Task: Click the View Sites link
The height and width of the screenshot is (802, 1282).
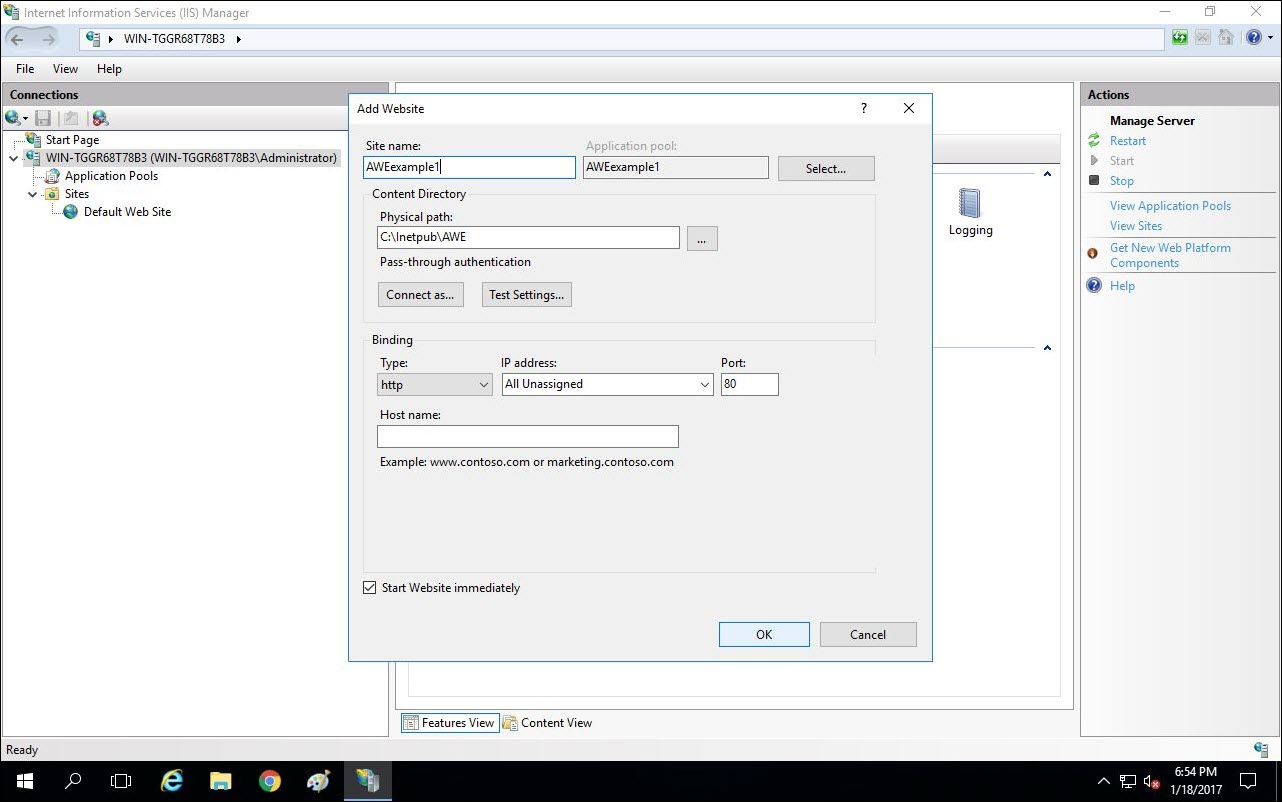Action: [x=1136, y=226]
